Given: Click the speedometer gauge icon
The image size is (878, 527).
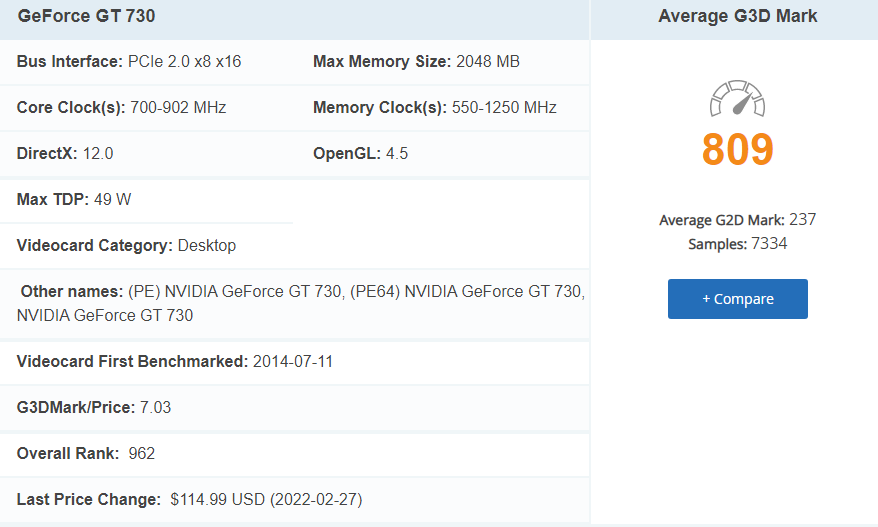Looking at the screenshot, I should [737, 98].
